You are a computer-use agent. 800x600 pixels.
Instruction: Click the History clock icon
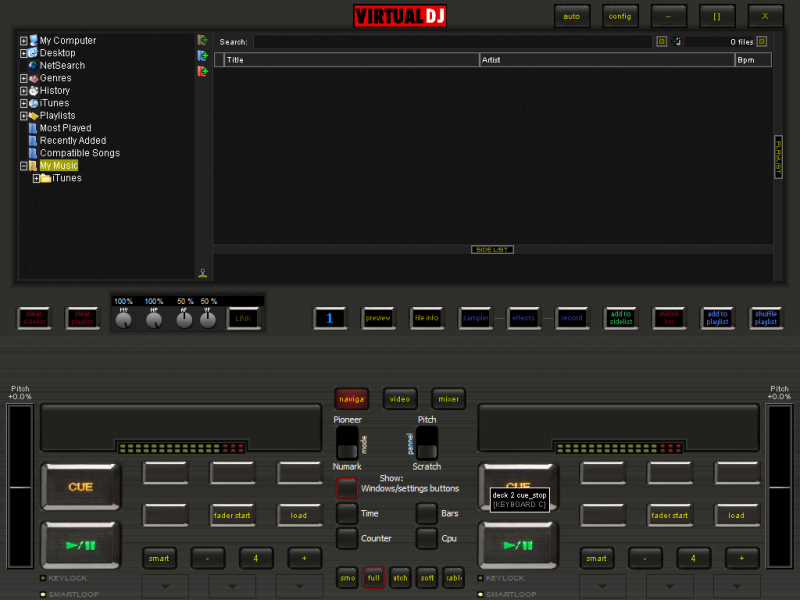[34, 91]
